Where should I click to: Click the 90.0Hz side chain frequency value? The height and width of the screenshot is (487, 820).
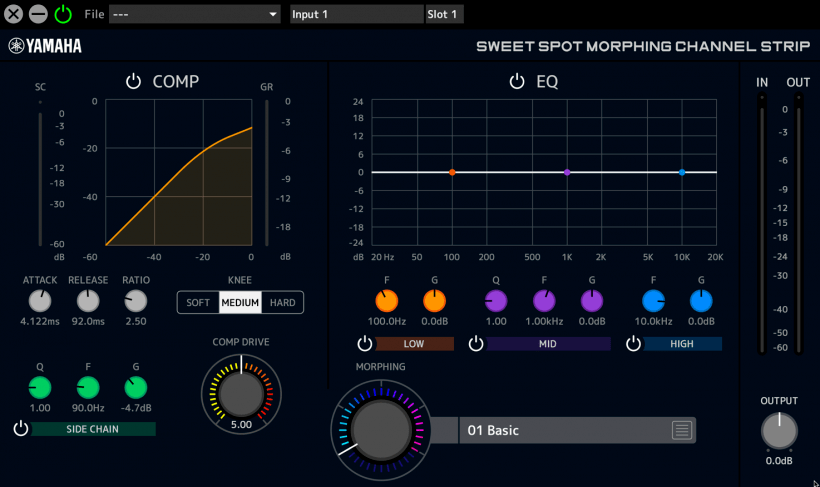[88, 408]
